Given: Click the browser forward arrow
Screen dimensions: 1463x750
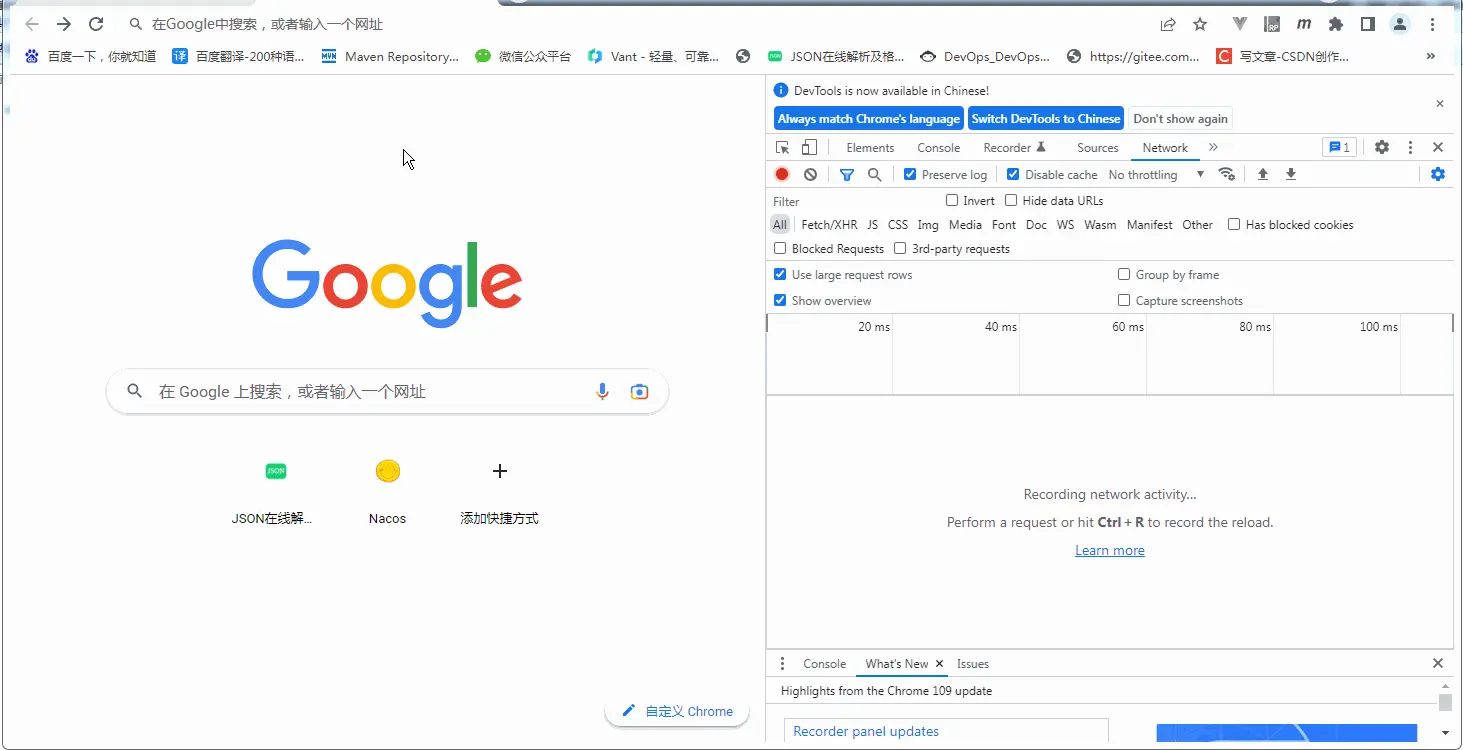Looking at the screenshot, I should point(64,24).
